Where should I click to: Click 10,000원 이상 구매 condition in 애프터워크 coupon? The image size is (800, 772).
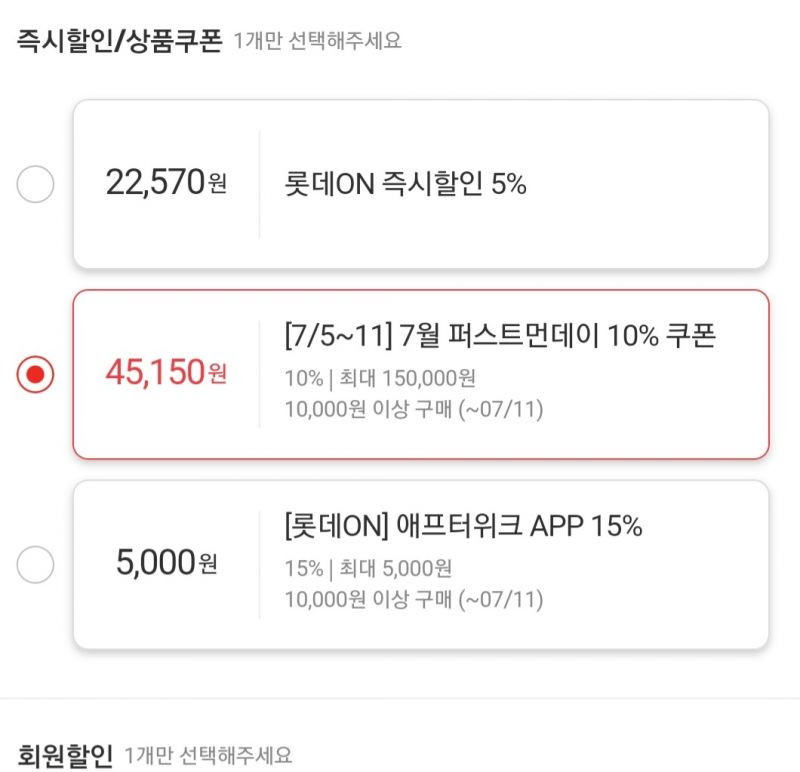point(414,600)
